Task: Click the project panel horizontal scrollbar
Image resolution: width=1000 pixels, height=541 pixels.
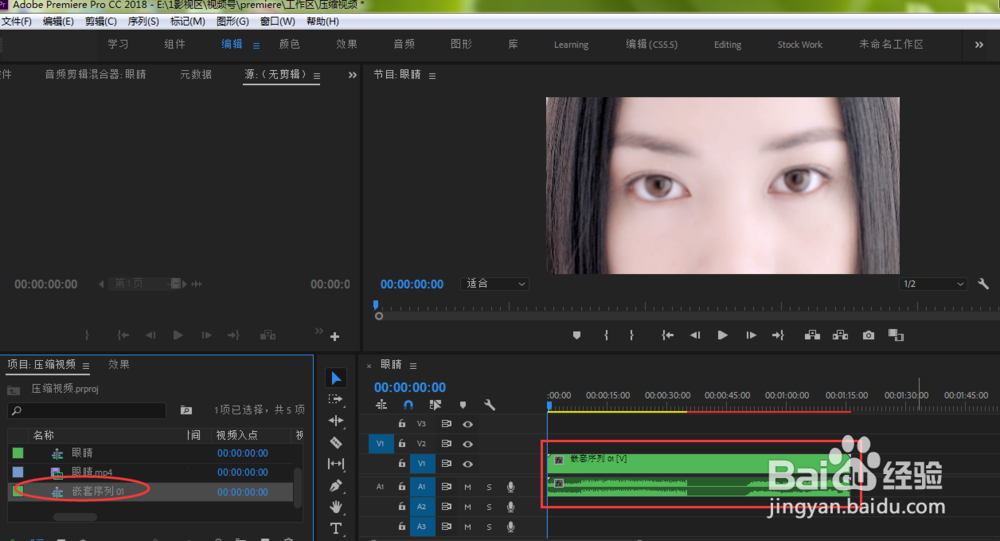Action: (75, 517)
